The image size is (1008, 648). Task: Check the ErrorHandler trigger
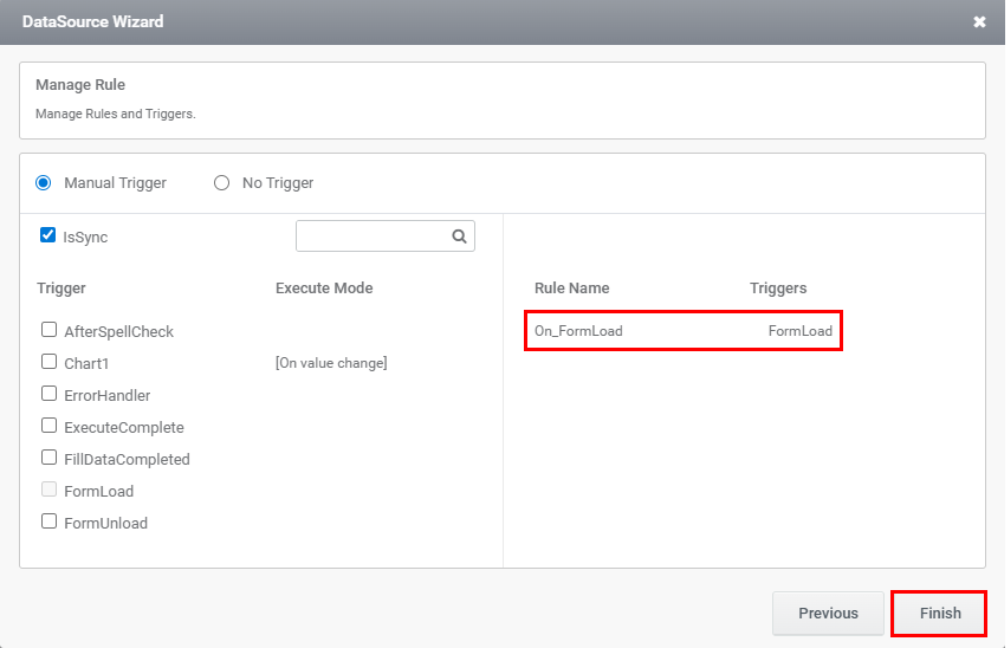[x=49, y=394]
